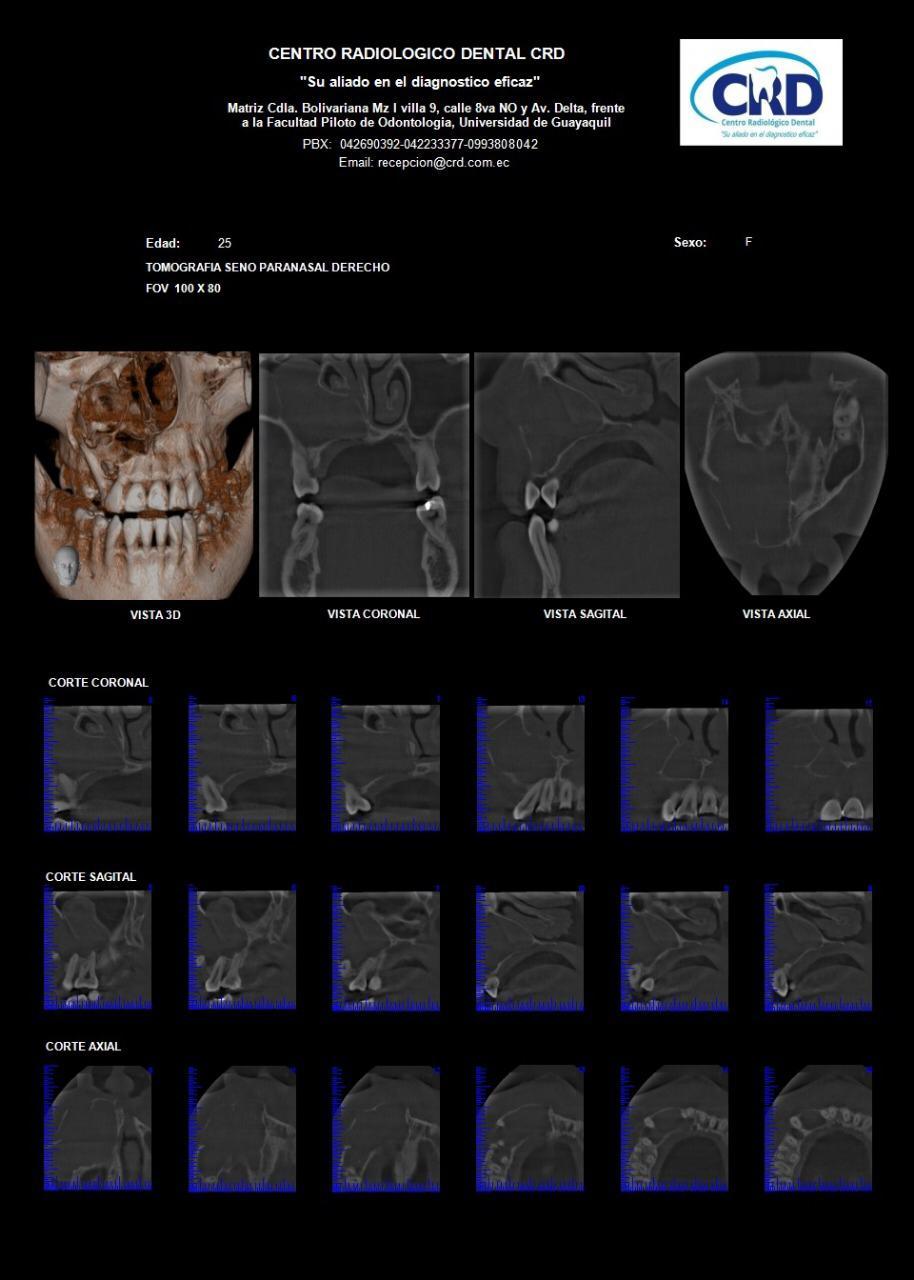The height and width of the screenshot is (1280, 914).
Task: Click the FOV 100 X 80 label
Action: [183, 289]
